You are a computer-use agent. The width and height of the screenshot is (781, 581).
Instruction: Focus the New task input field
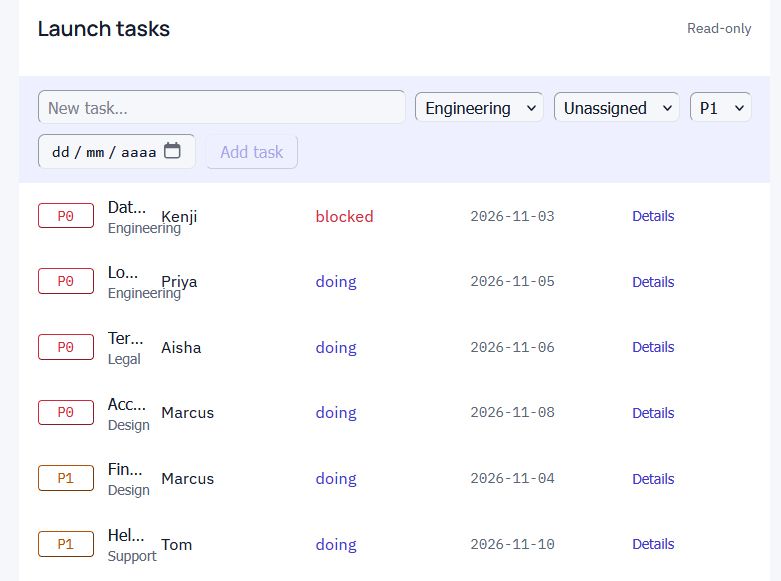(222, 107)
